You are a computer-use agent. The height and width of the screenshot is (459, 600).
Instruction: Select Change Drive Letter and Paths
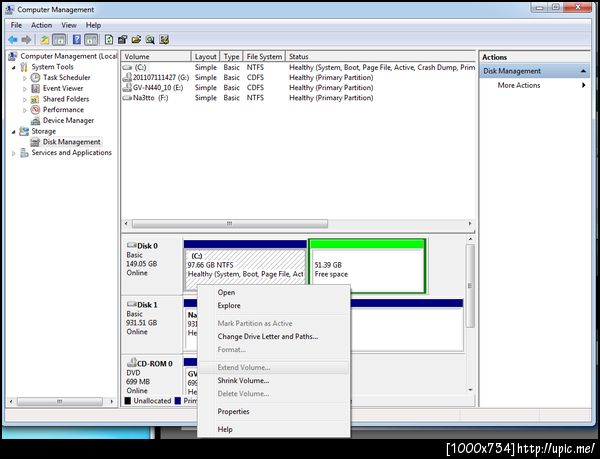pyautogui.click(x=274, y=337)
